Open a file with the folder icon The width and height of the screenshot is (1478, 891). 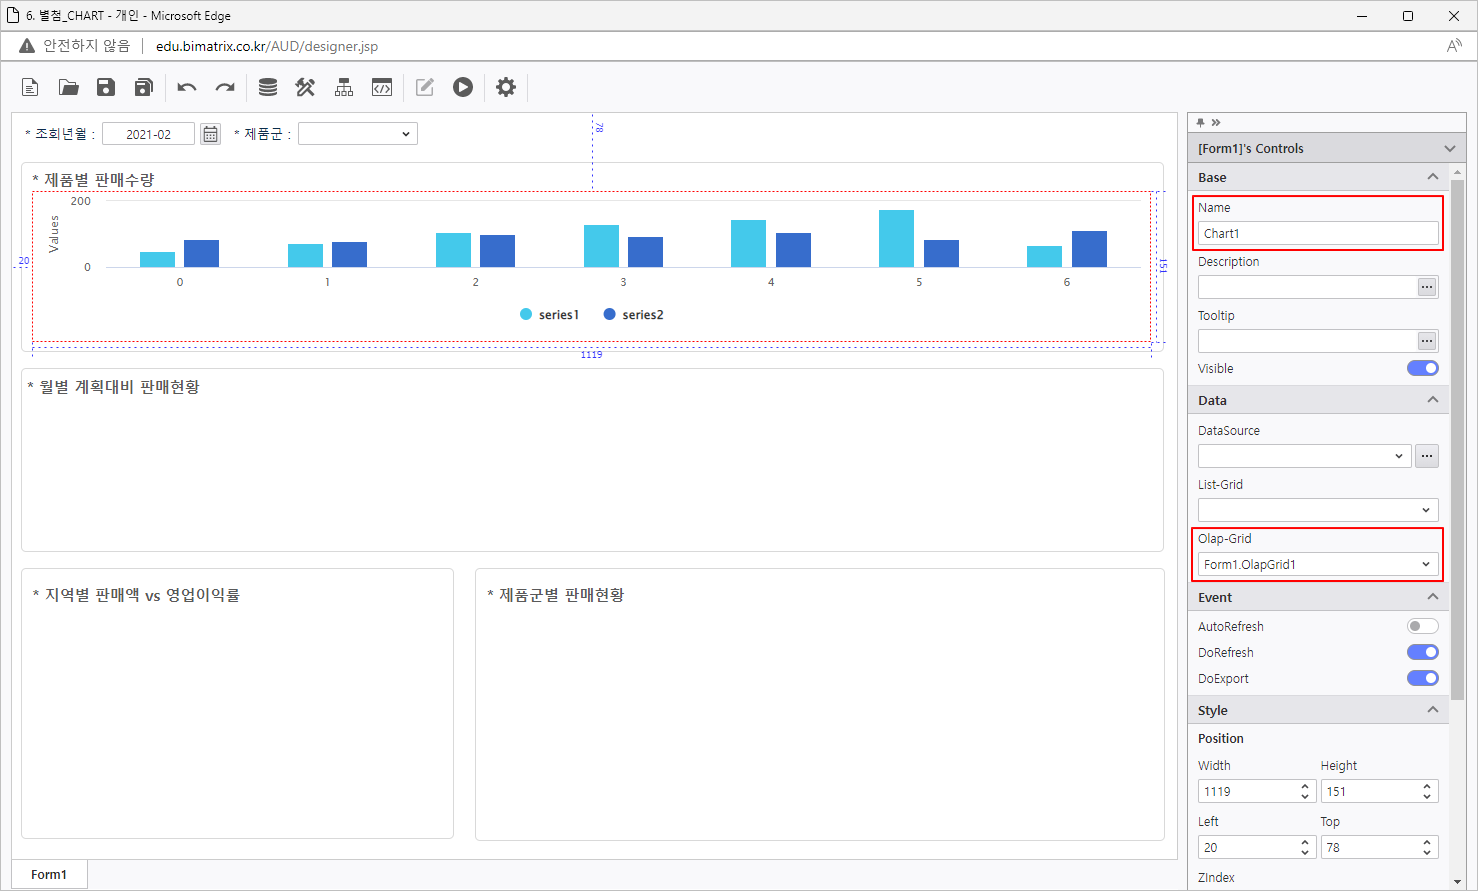coord(68,88)
